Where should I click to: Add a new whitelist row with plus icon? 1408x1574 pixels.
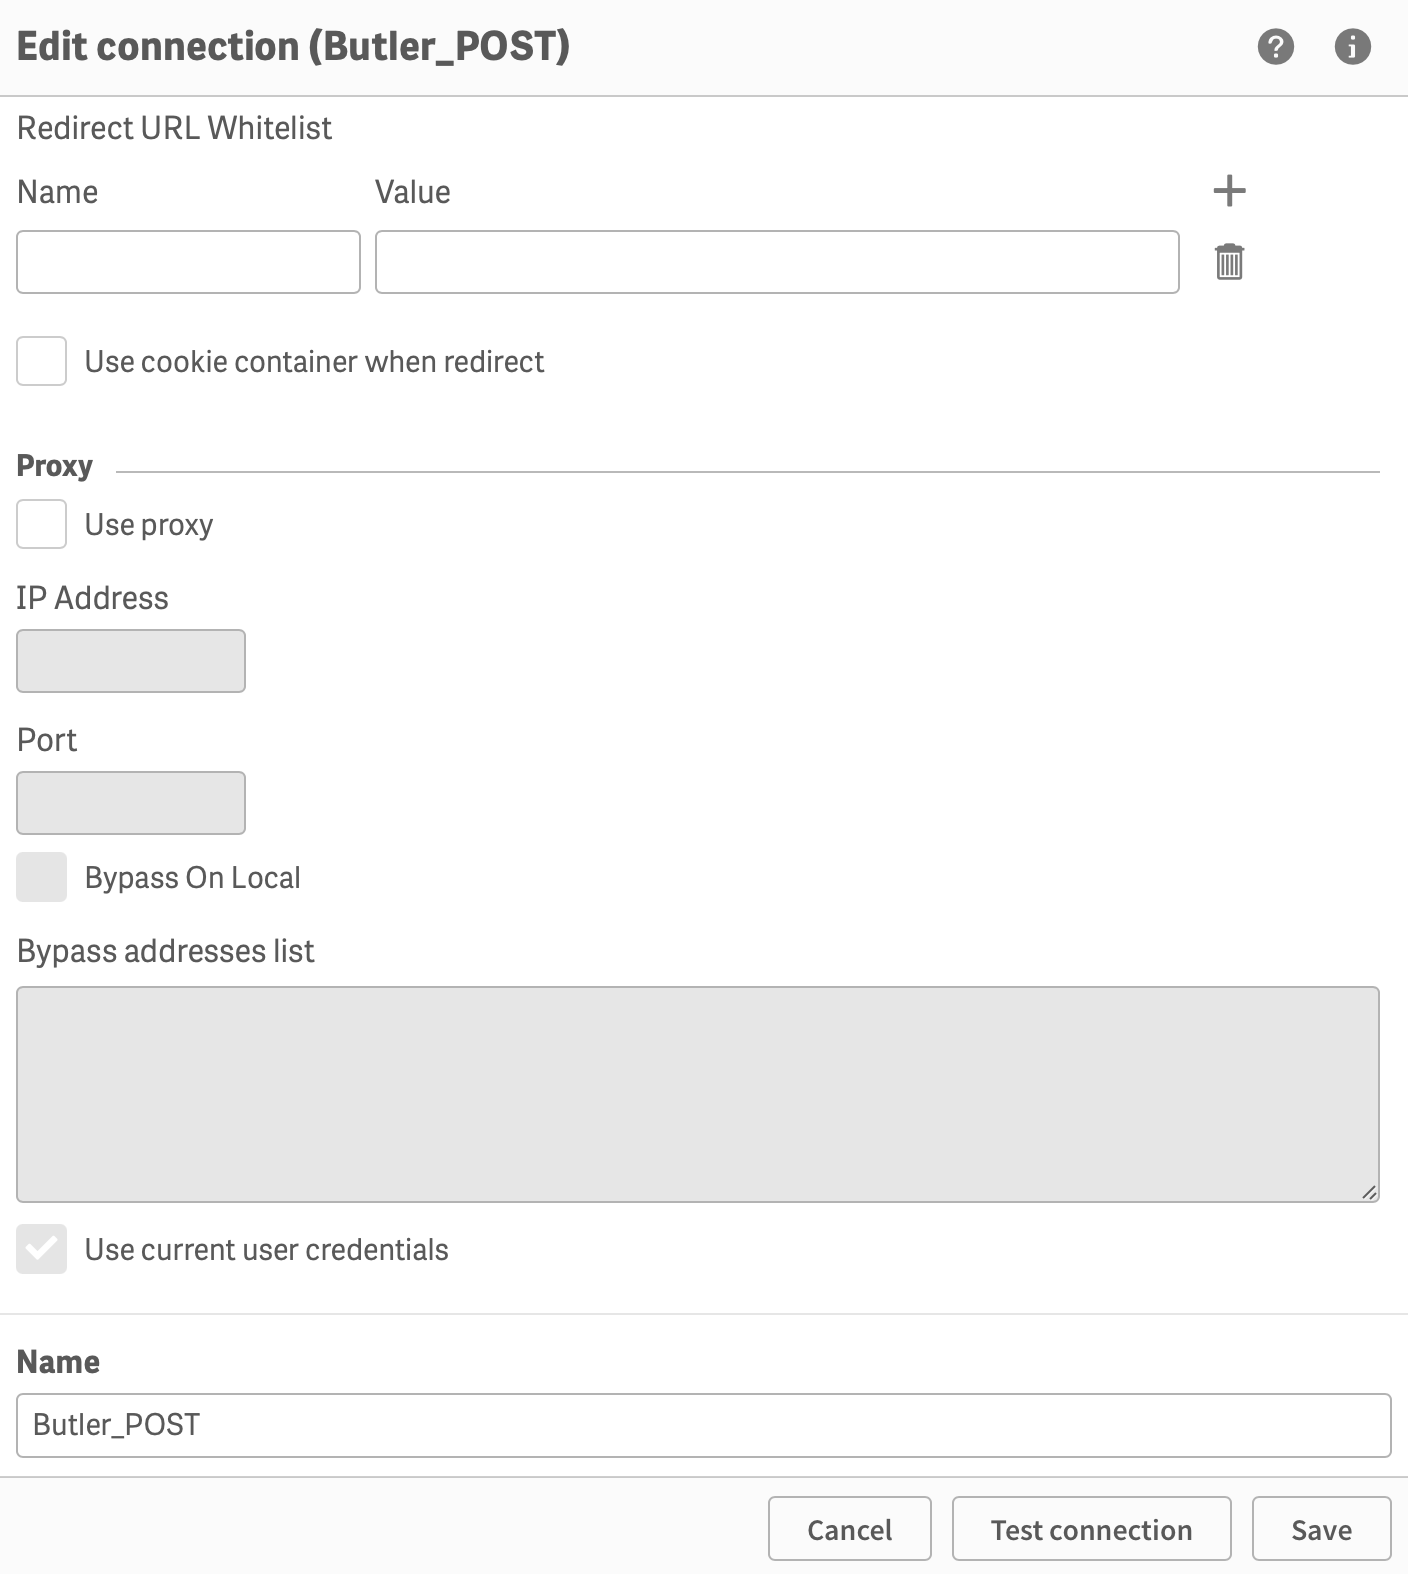[1229, 190]
